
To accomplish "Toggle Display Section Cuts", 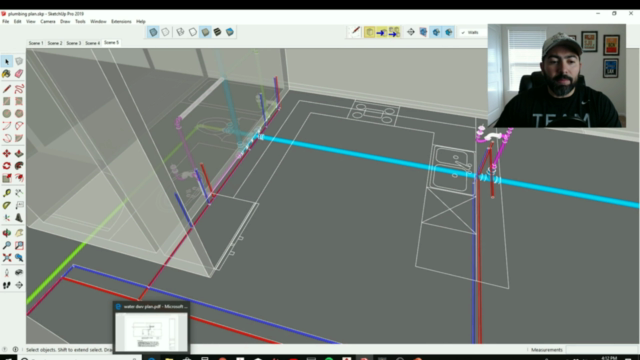I will click(x=436, y=32).
